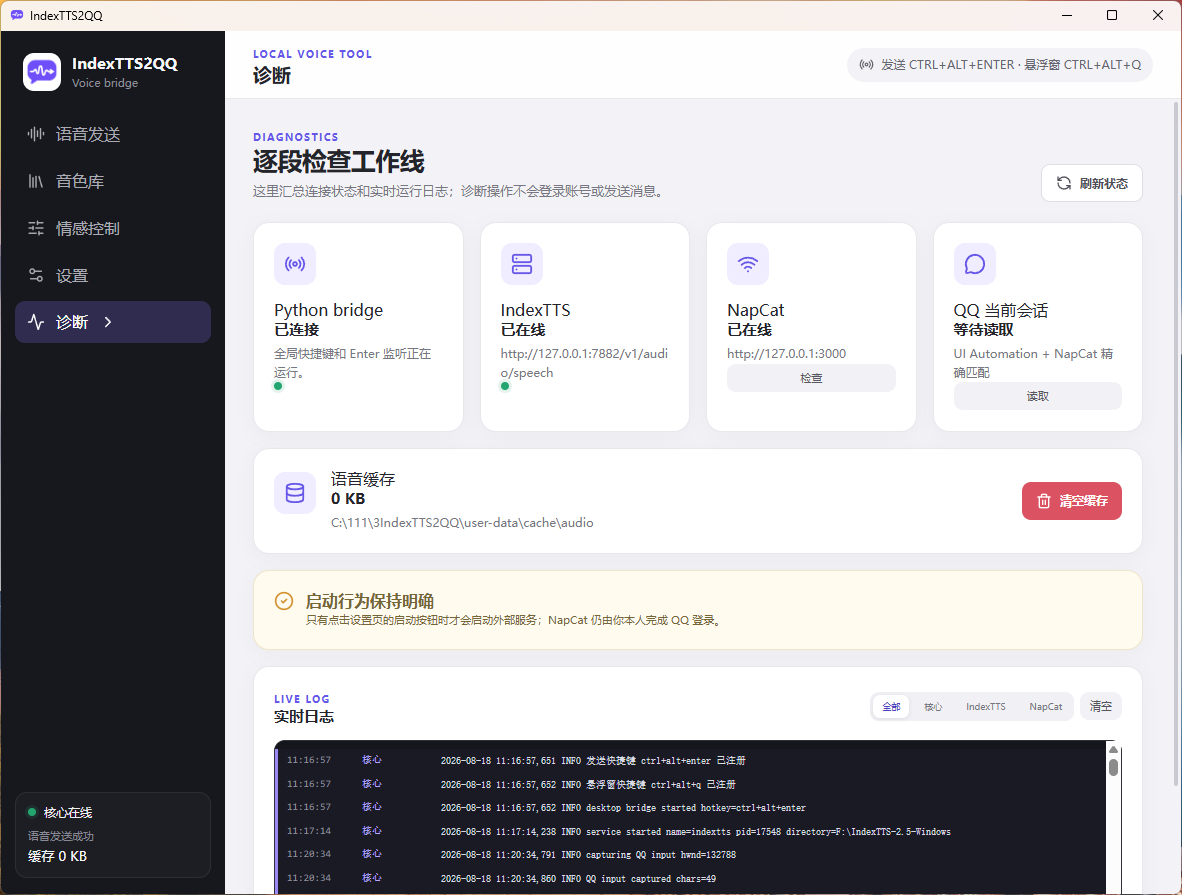Open the 音色库 page
Viewport: 1182px width, 895px height.
113,181
